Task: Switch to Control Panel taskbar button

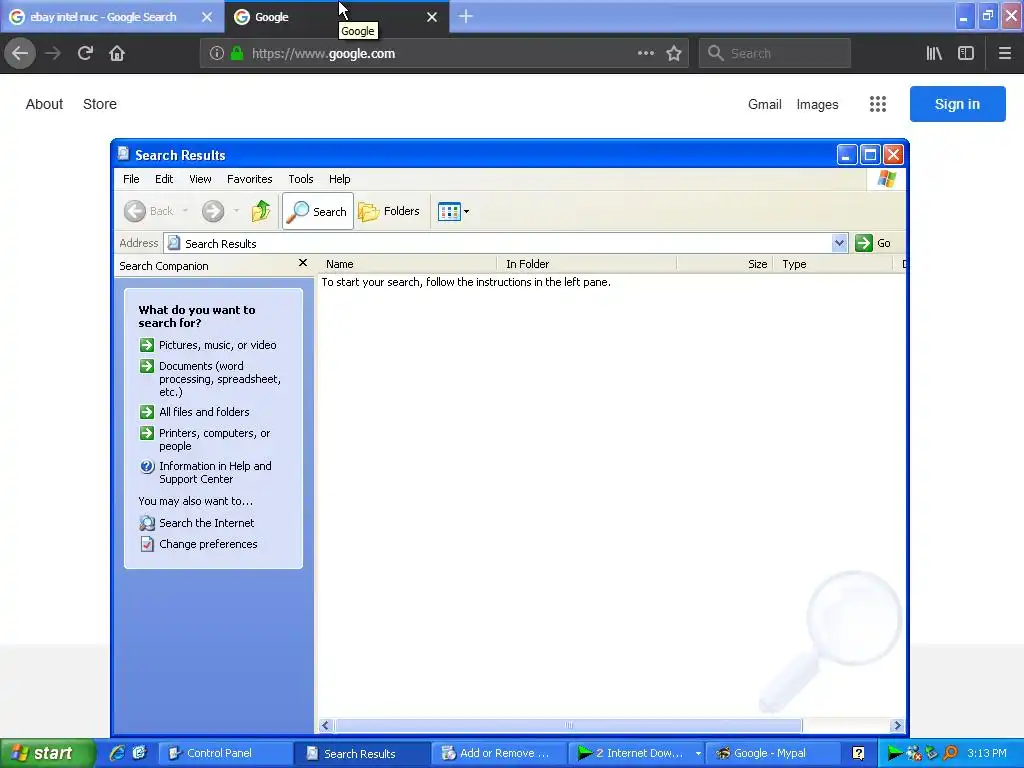Action: 226,753
